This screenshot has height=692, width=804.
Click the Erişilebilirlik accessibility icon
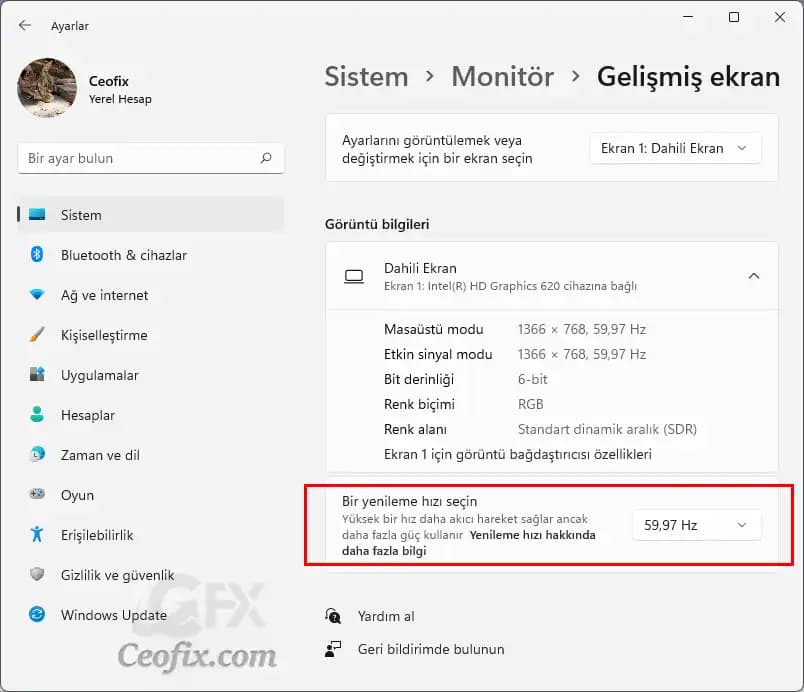[37, 535]
